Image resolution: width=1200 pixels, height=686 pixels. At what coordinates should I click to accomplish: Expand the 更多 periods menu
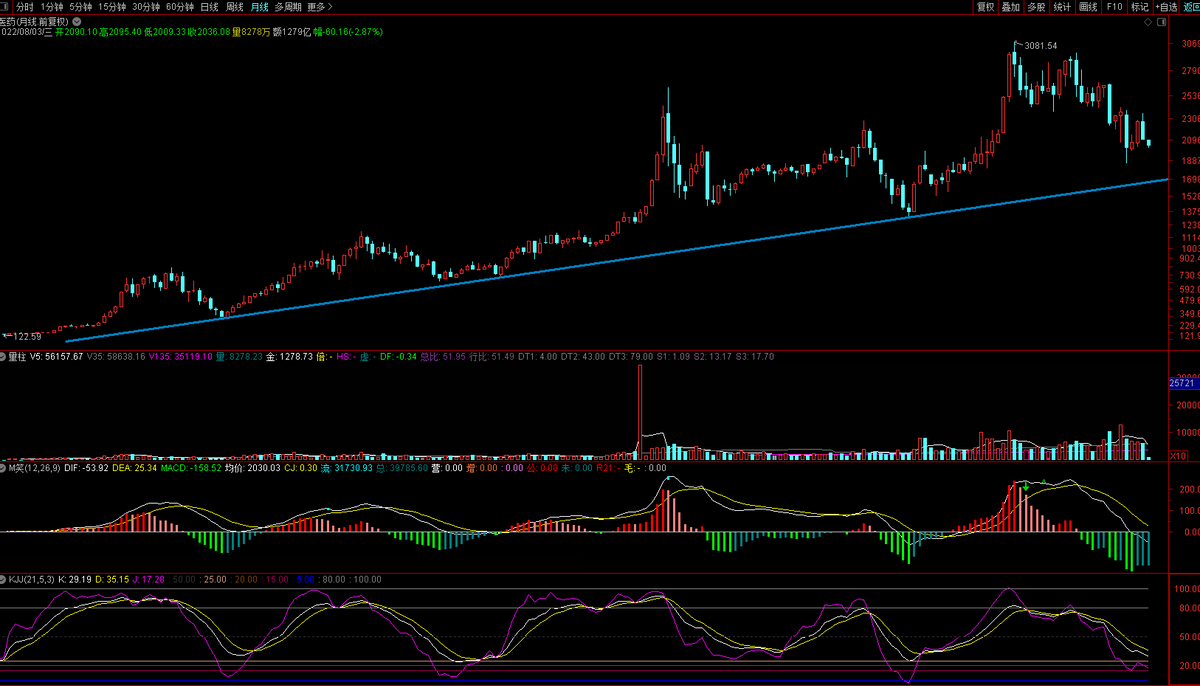(x=320, y=7)
